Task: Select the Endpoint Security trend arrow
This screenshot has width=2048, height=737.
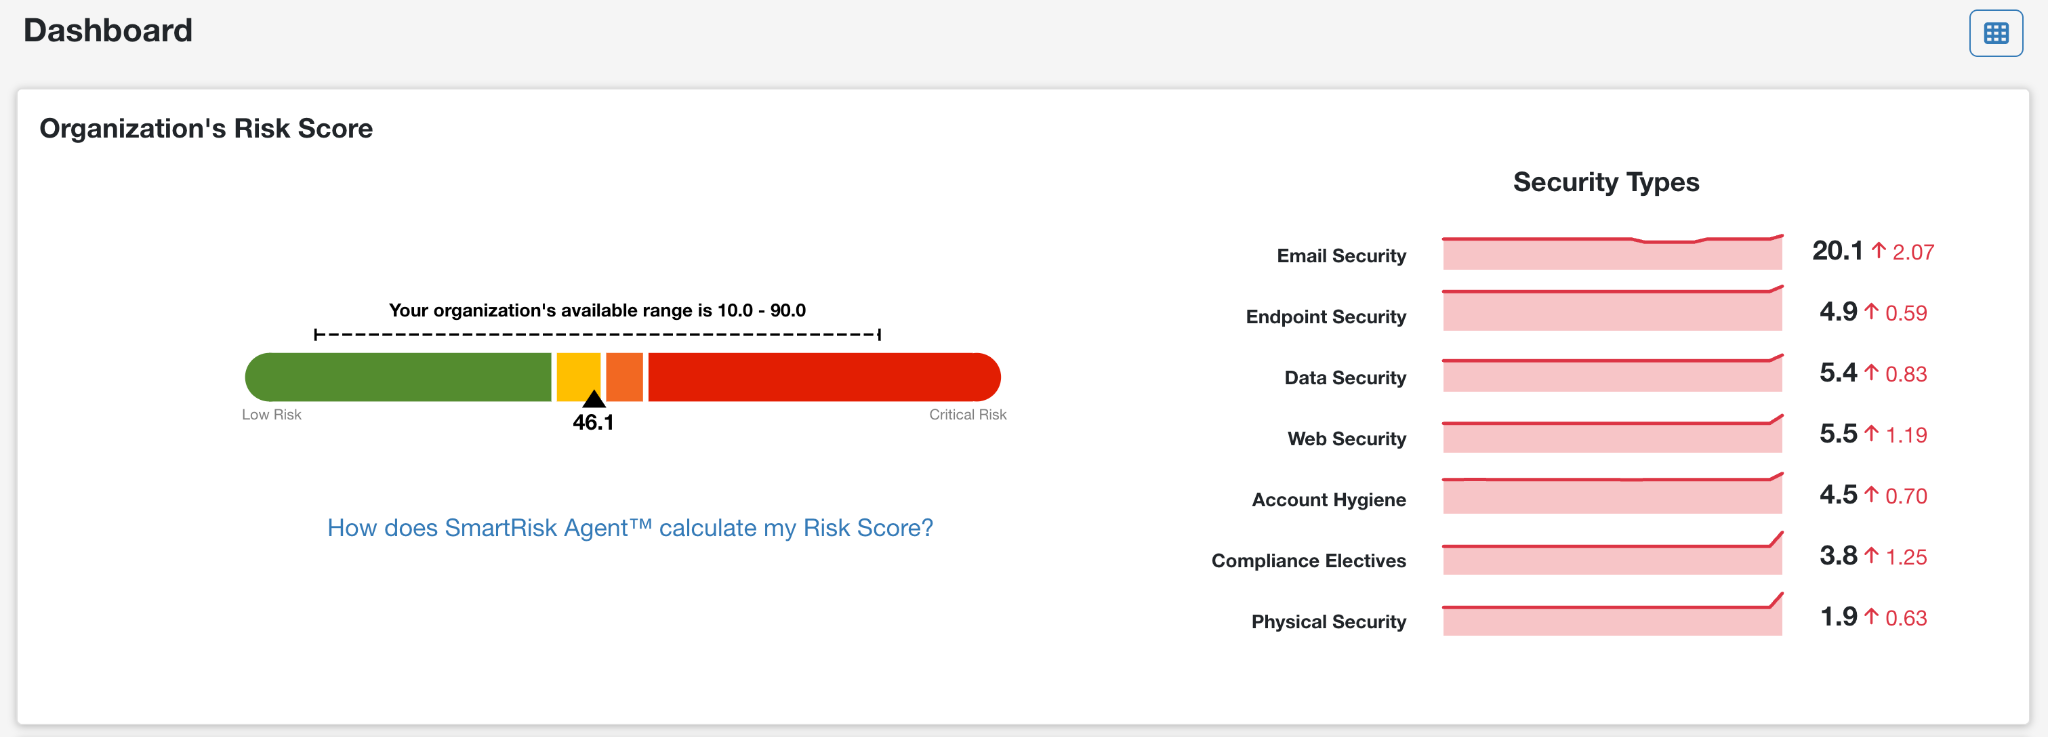Action: point(1872,312)
